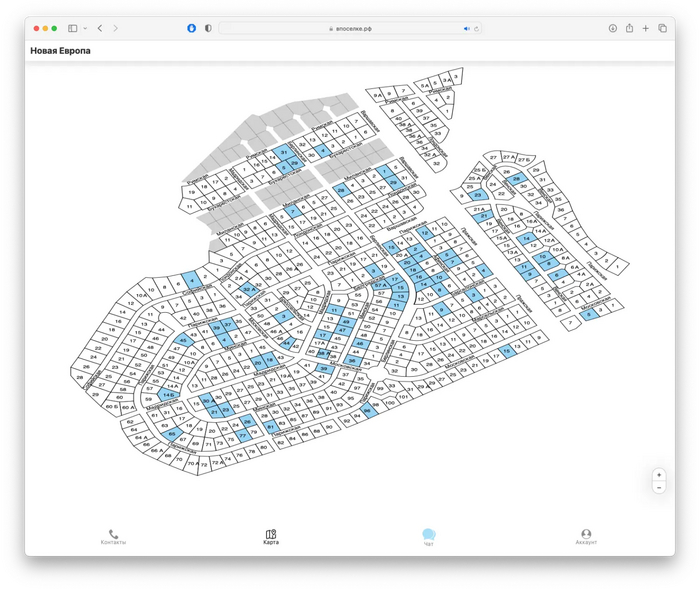Select plot 60 A

pyautogui.click(x=128, y=407)
